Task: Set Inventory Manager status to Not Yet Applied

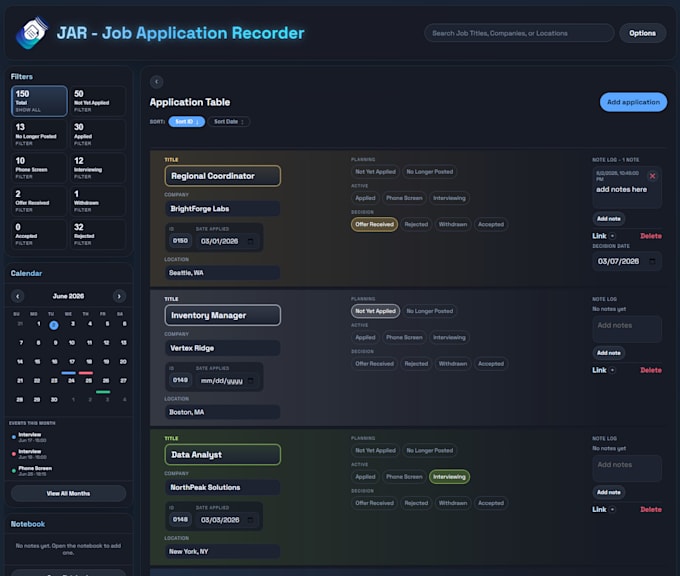Action: coord(375,311)
